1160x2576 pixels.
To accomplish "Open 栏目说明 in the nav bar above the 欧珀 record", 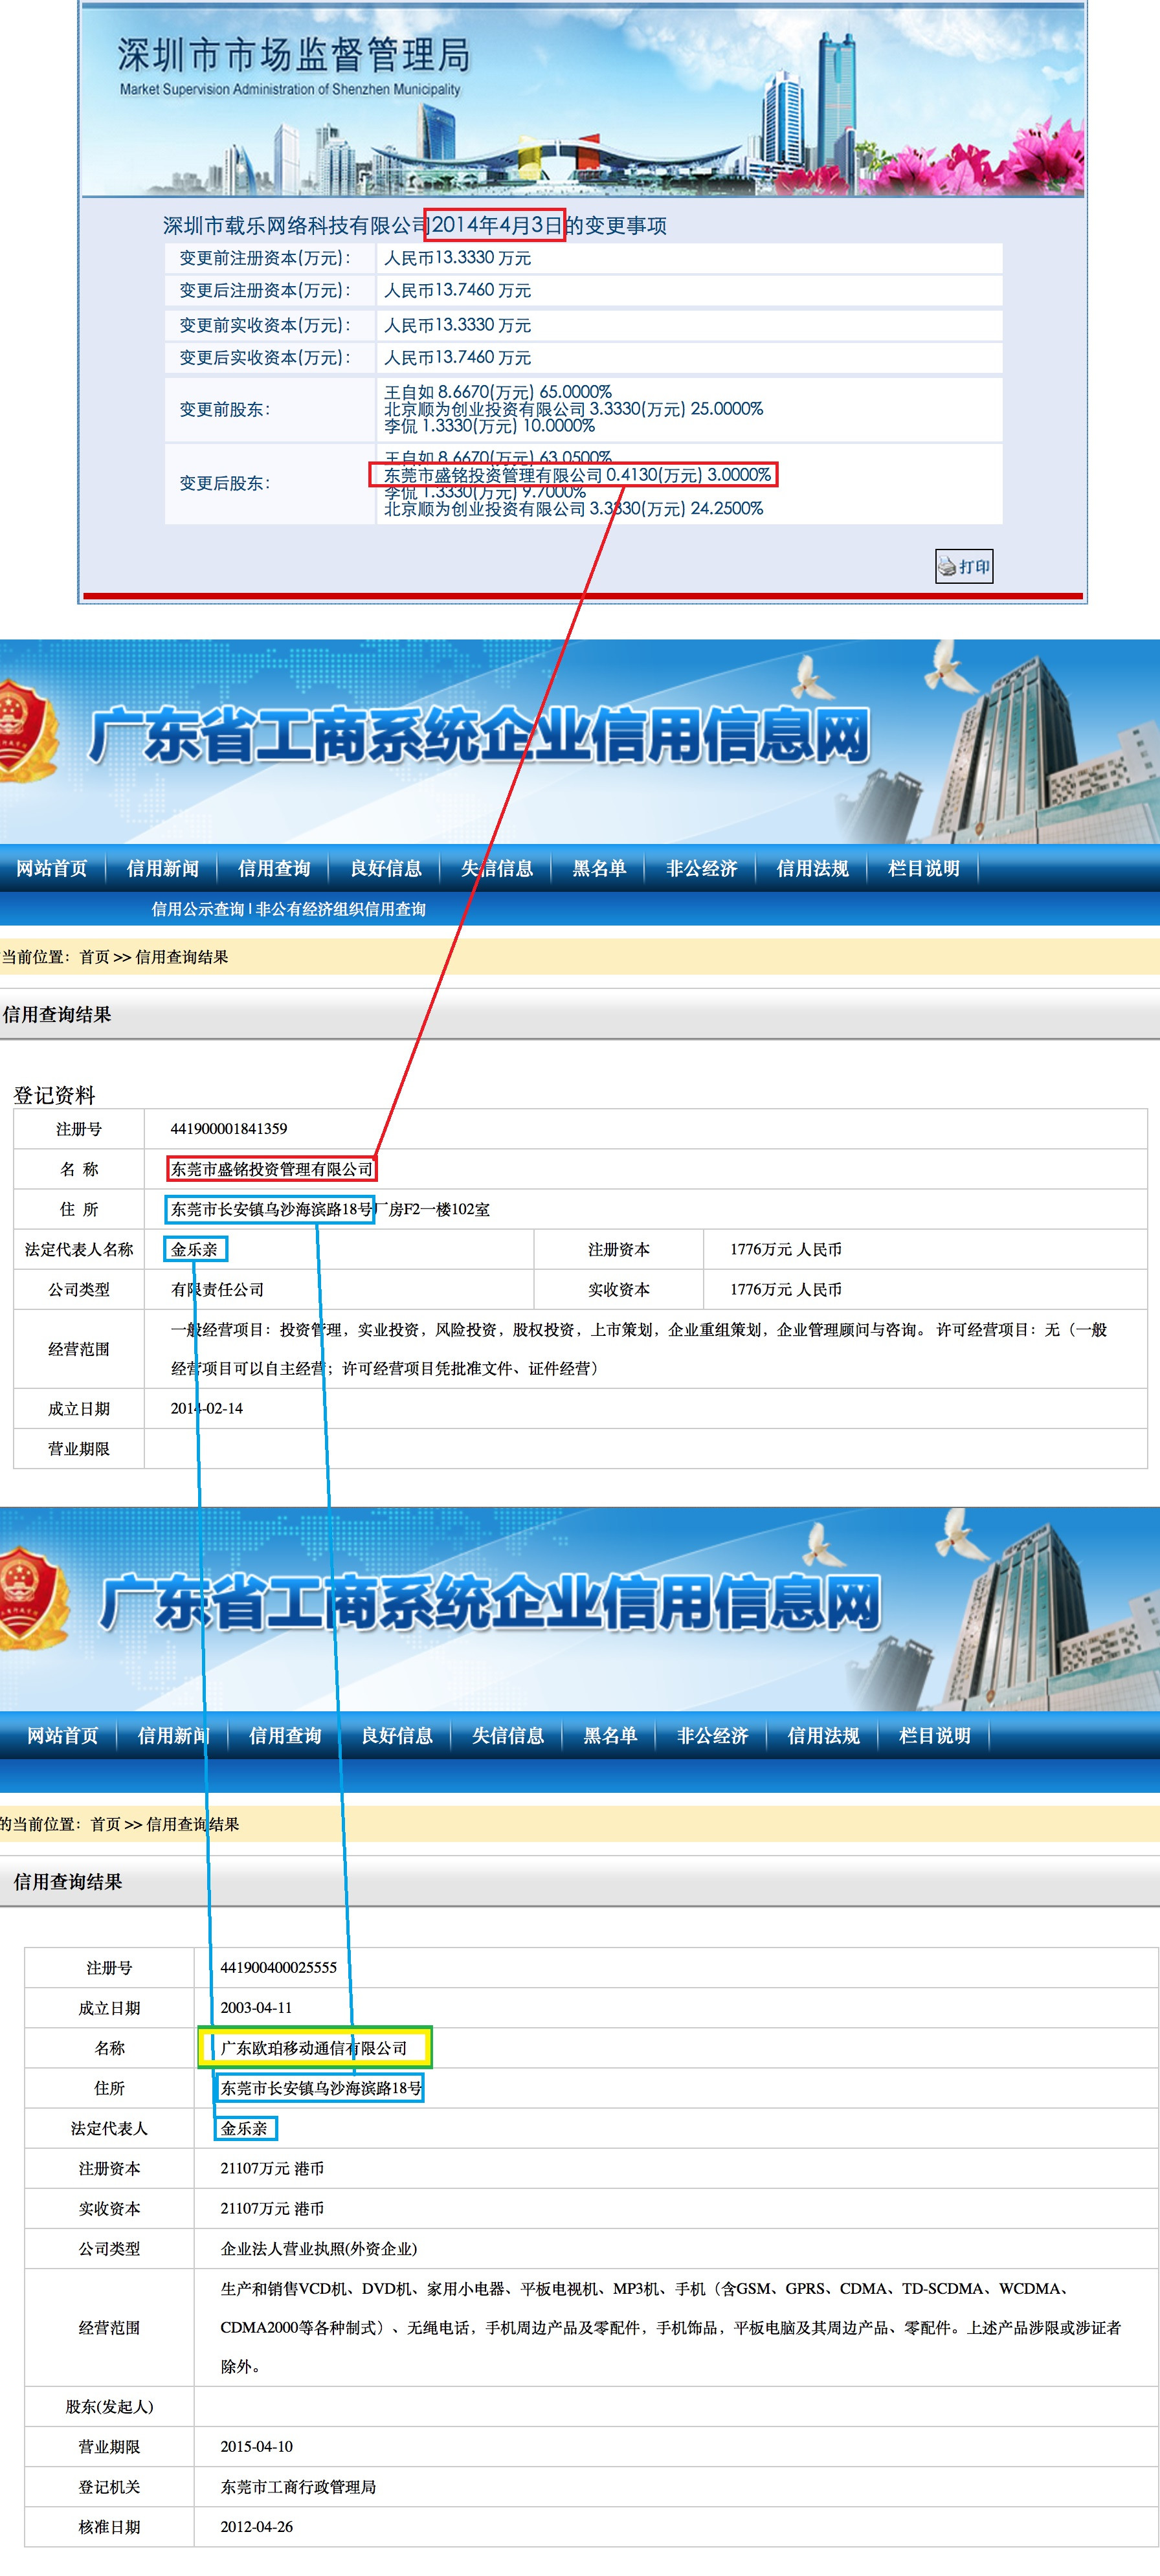I will coord(935,1735).
